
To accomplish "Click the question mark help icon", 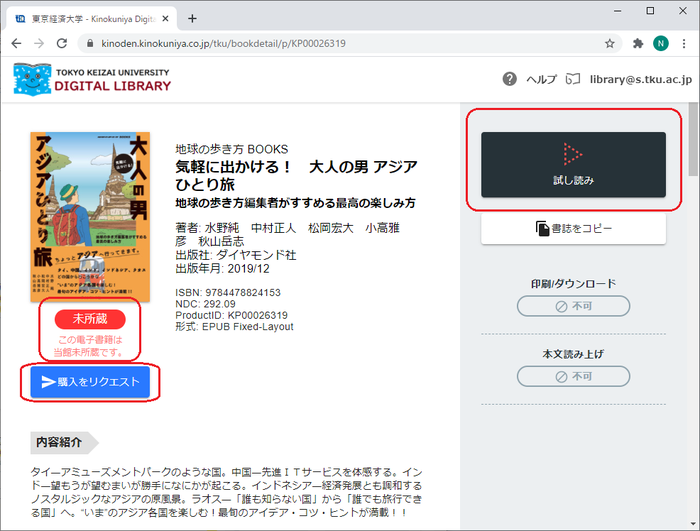I will tap(509, 79).
